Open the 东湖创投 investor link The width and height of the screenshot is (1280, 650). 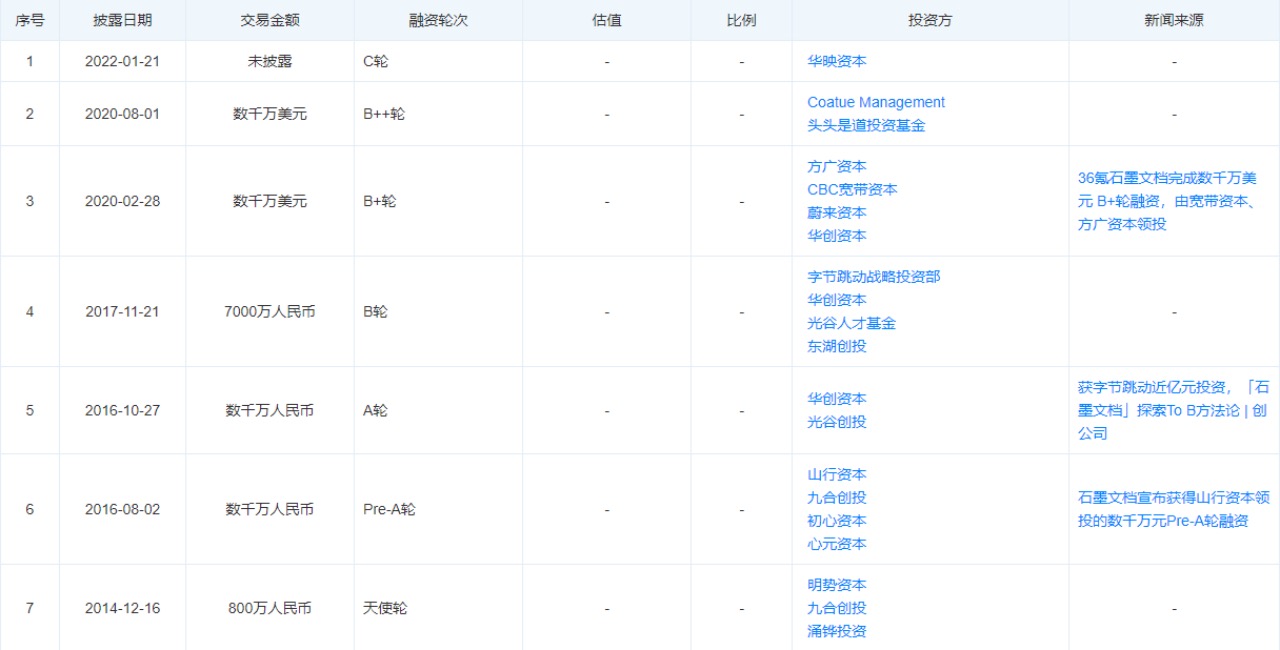pyautogui.click(x=837, y=346)
